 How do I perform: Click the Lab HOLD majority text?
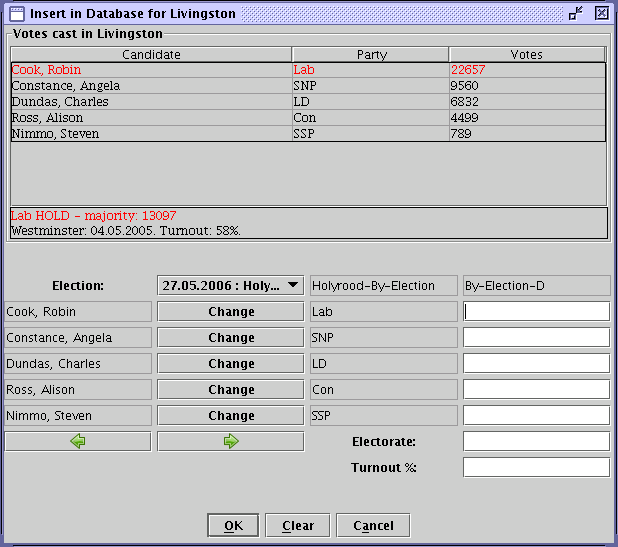point(93,216)
